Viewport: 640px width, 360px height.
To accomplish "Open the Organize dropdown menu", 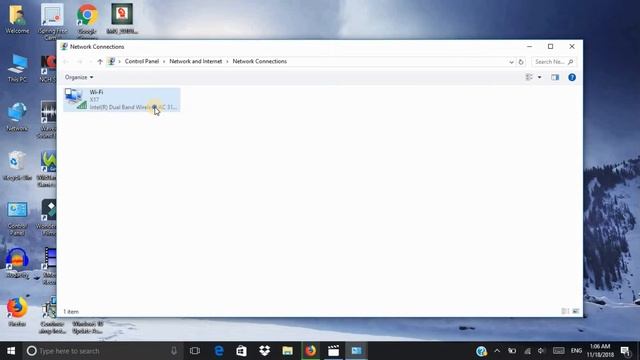I will tap(79, 77).
